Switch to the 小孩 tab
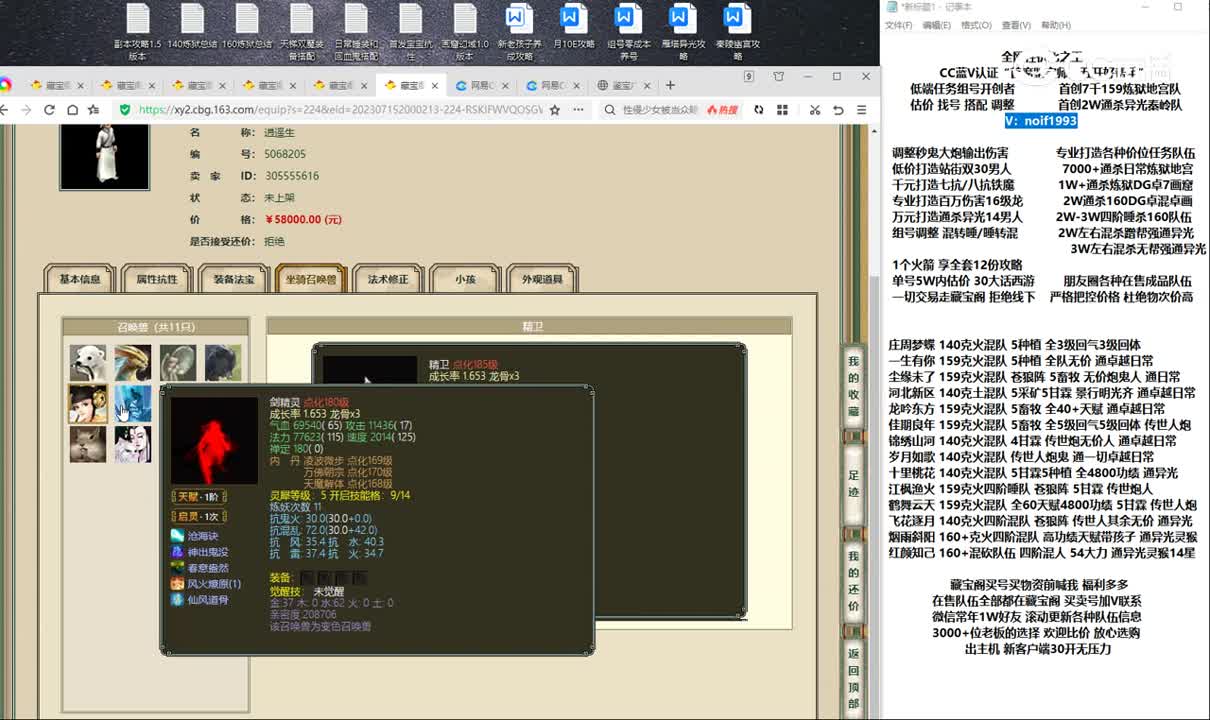Image resolution: width=1210 pixels, height=720 pixels. click(x=465, y=279)
